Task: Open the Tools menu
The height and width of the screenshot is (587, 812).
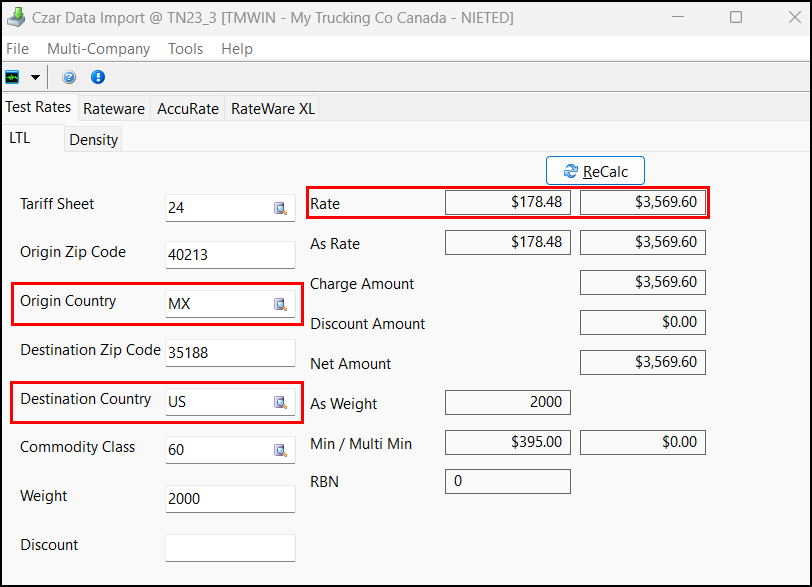Action: (185, 48)
